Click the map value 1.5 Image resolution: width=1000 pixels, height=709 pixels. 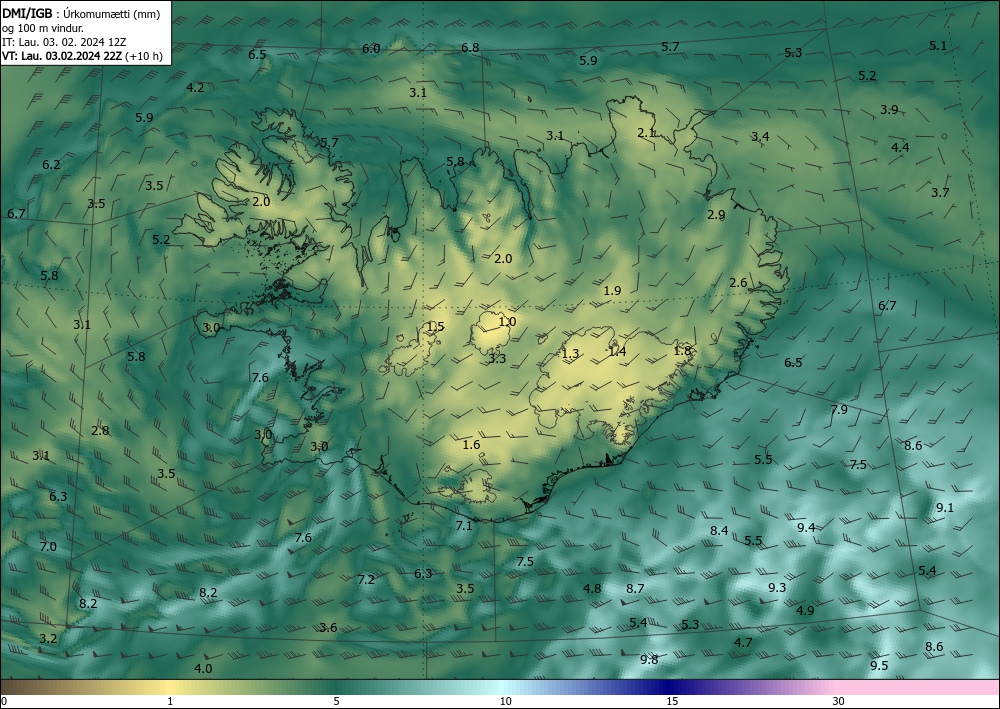tap(435, 326)
